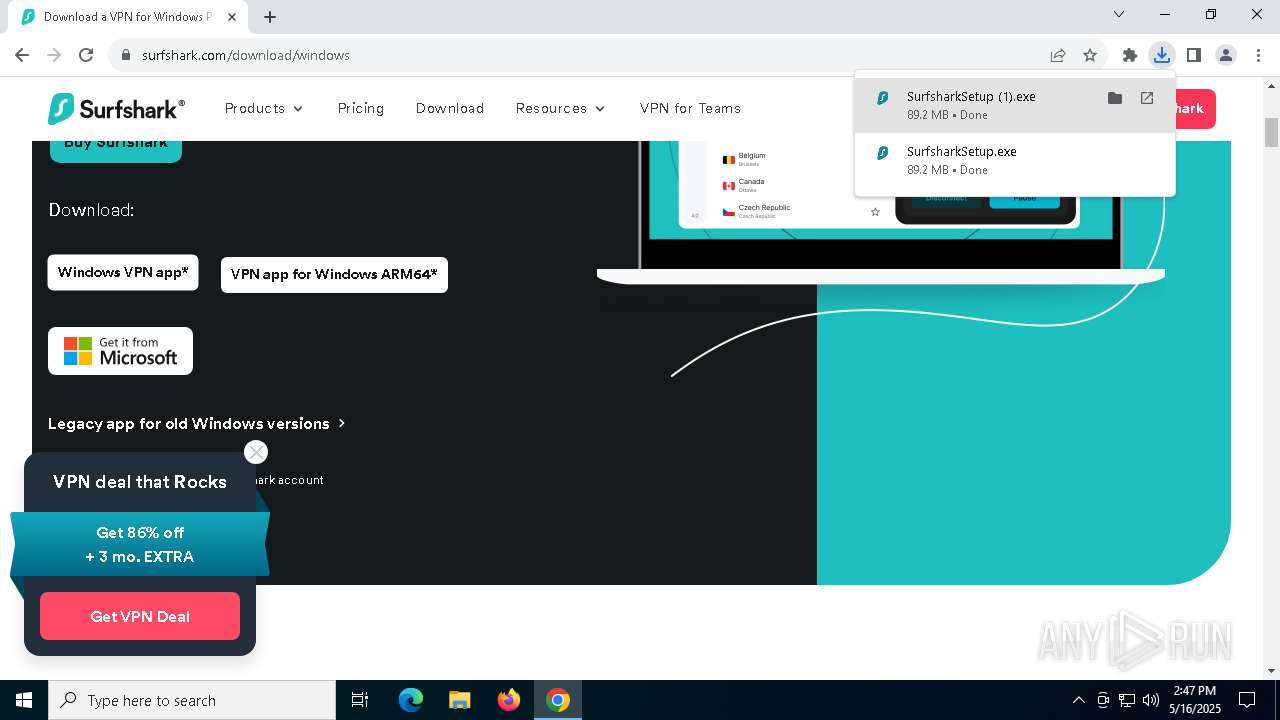Image resolution: width=1280 pixels, height=720 pixels.
Task: Click the Get VPN Deal button
Action: click(x=140, y=616)
